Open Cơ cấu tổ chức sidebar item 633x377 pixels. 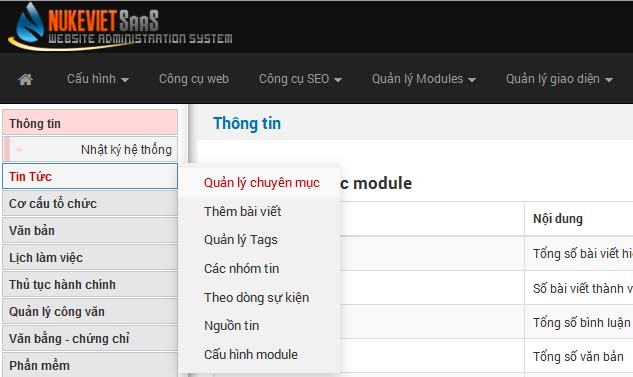[90, 203]
